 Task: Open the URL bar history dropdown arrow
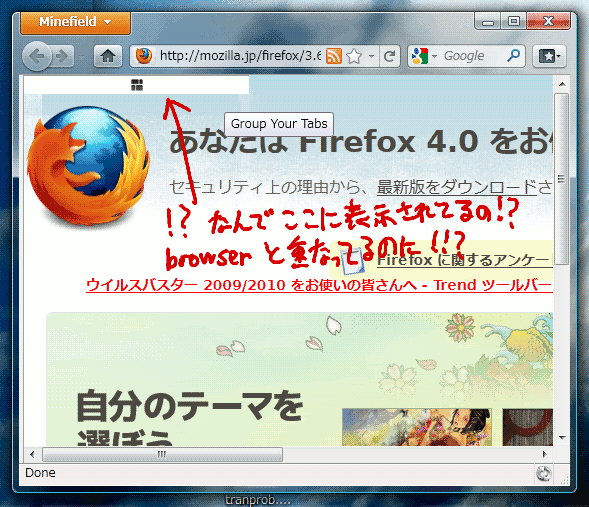click(x=372, y=56)
